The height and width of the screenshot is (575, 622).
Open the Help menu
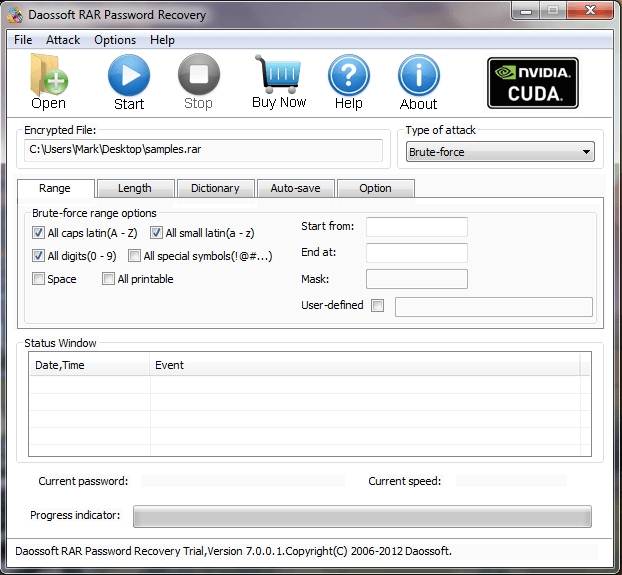coord(162,40)
